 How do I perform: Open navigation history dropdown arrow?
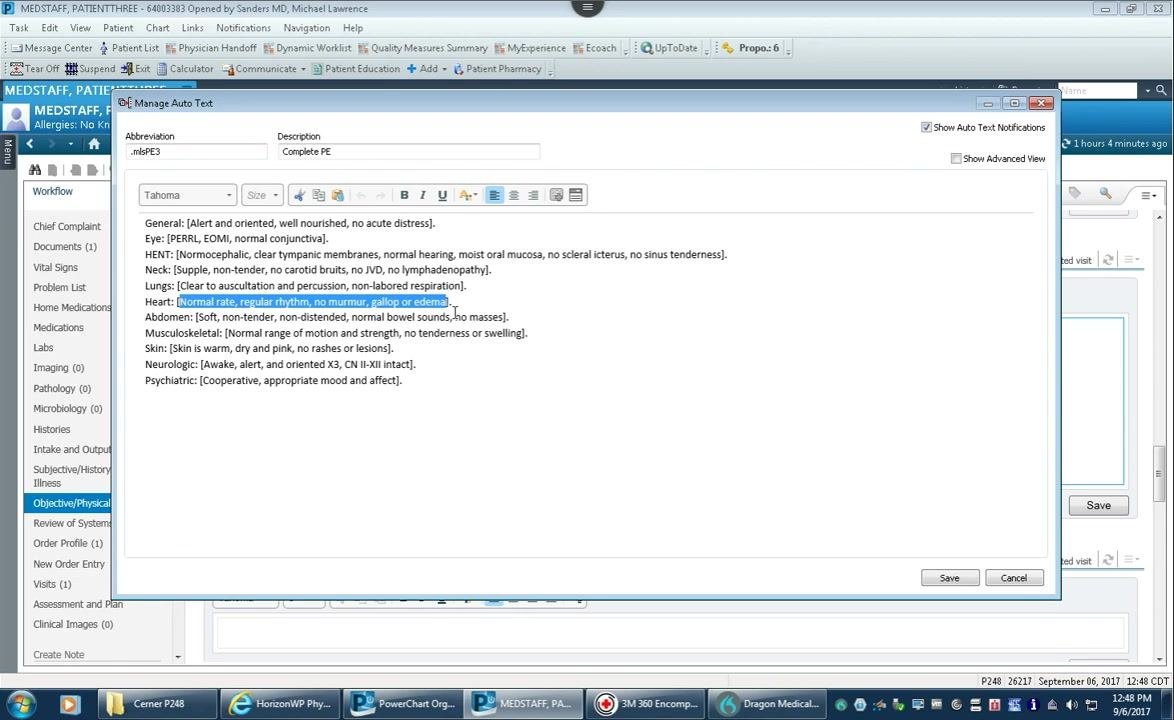click(70, 144)
